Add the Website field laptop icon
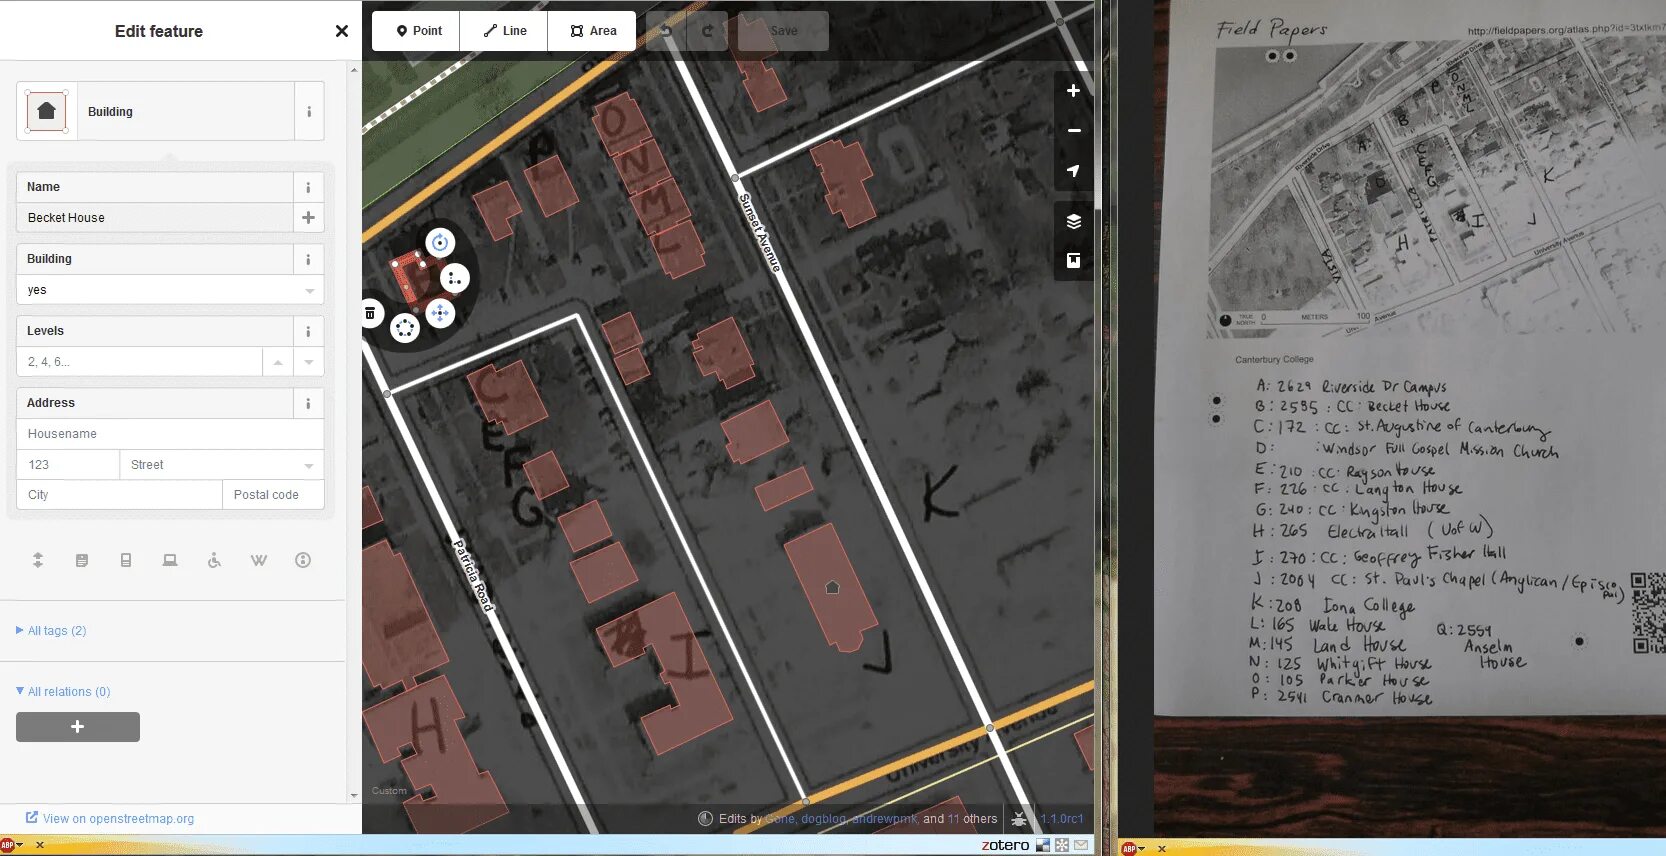The width and height of the screenshot is (1666, 856). [x=170, y=560]
